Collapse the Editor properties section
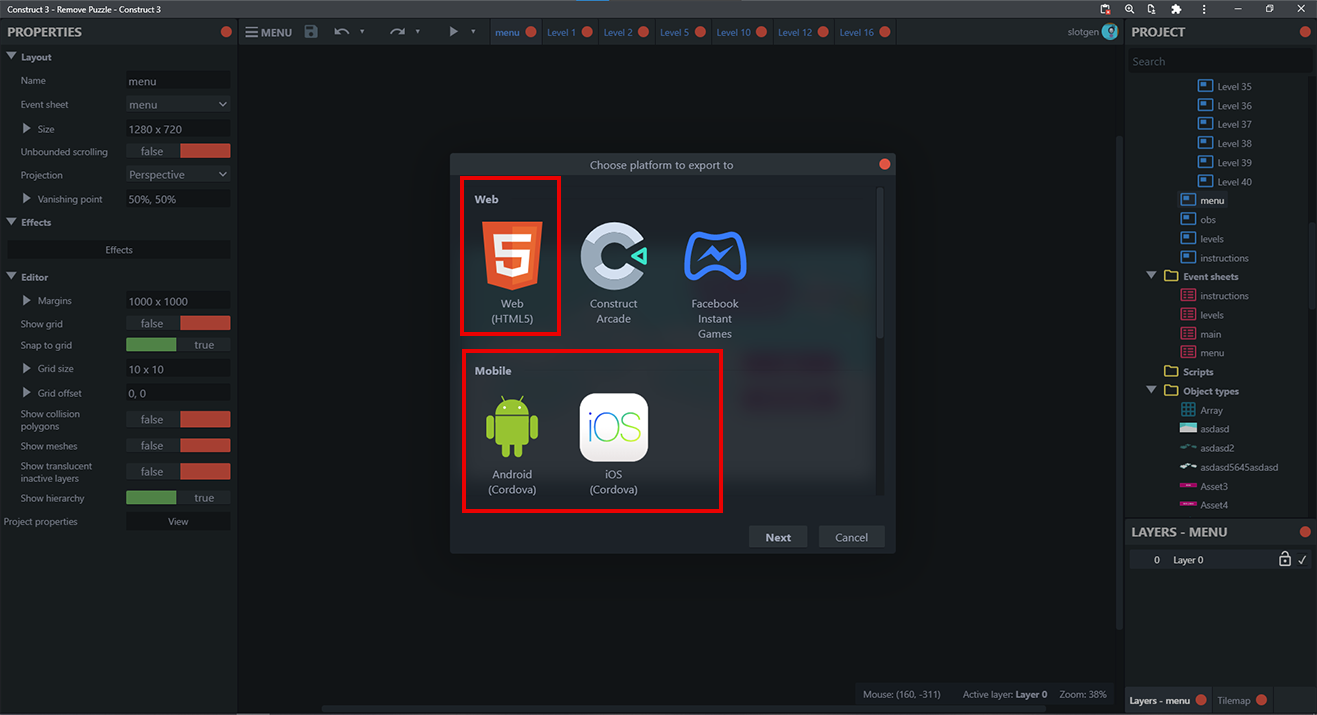1317x715 pixels. pyautogui.click(x=12, y=277)
